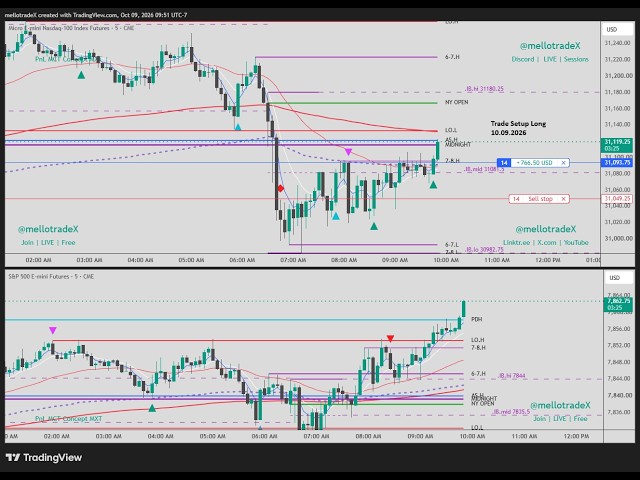The height and width of the screenshot is (480, 640).
Task: Select the magenta down-triangle on S&P chart
Action: [x=53, y=330]
